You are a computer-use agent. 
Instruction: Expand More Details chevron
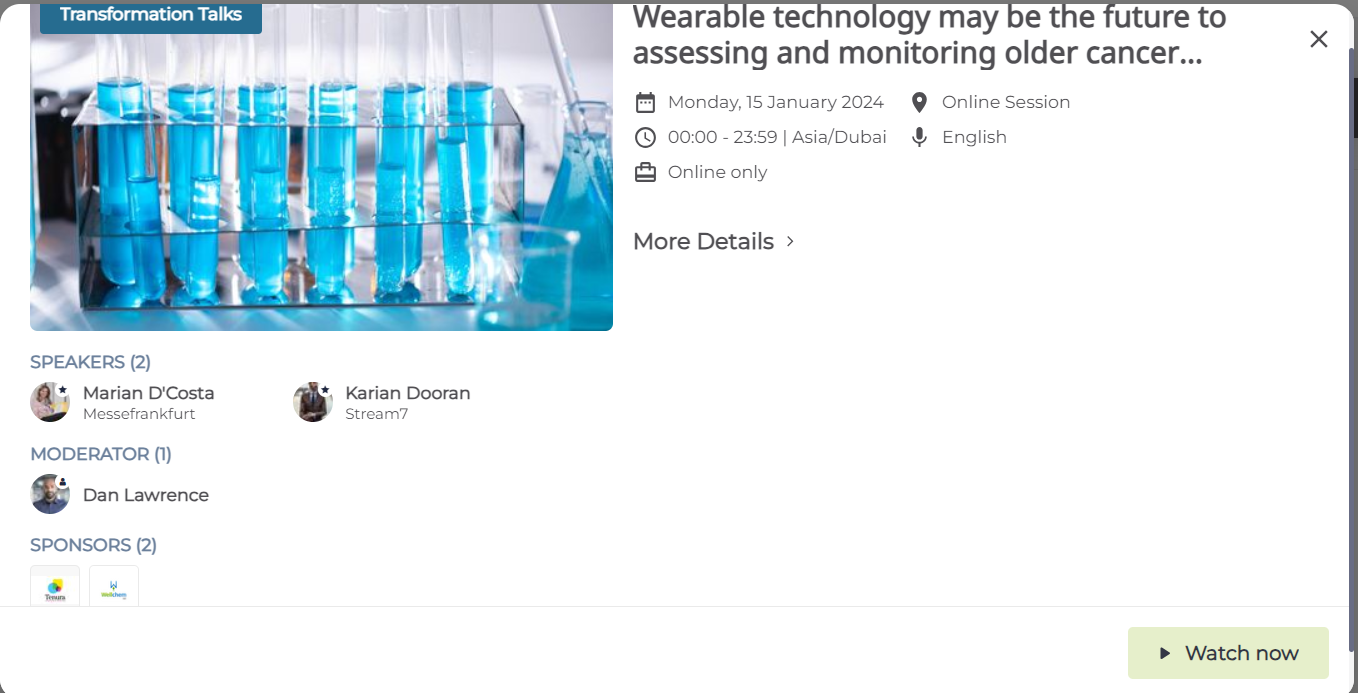(790, 242)
